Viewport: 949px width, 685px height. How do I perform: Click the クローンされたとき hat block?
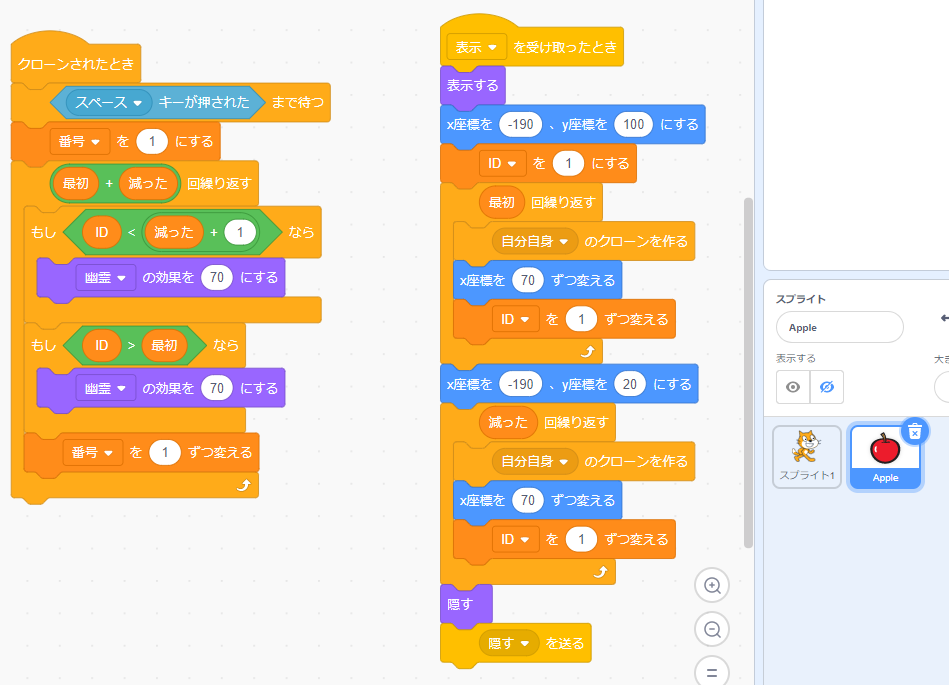76,64
